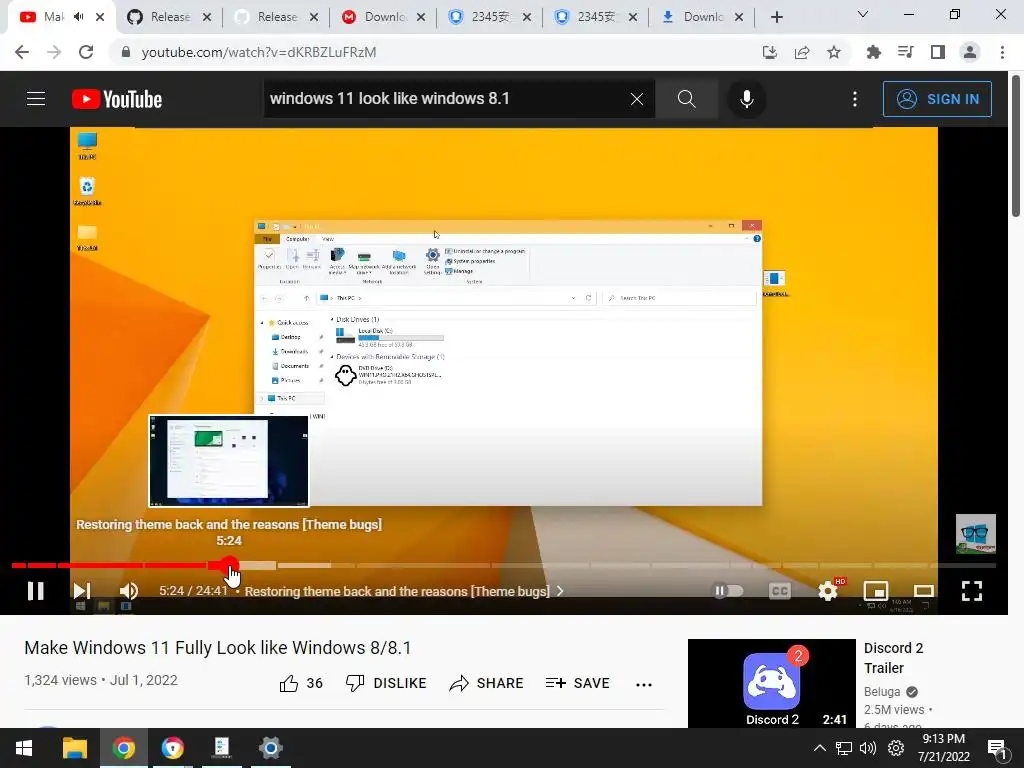
Task: Open taskbar settings gear app
Action: tap(270, 748)
